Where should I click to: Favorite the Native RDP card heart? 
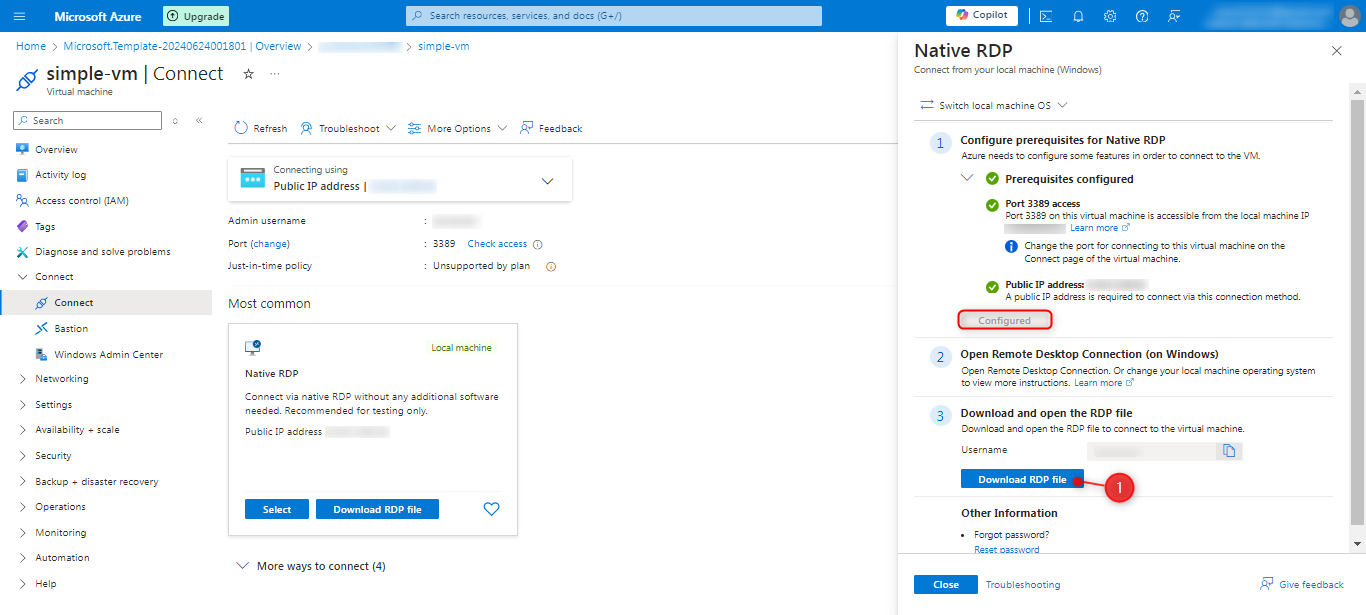click(x=491, y=509)
